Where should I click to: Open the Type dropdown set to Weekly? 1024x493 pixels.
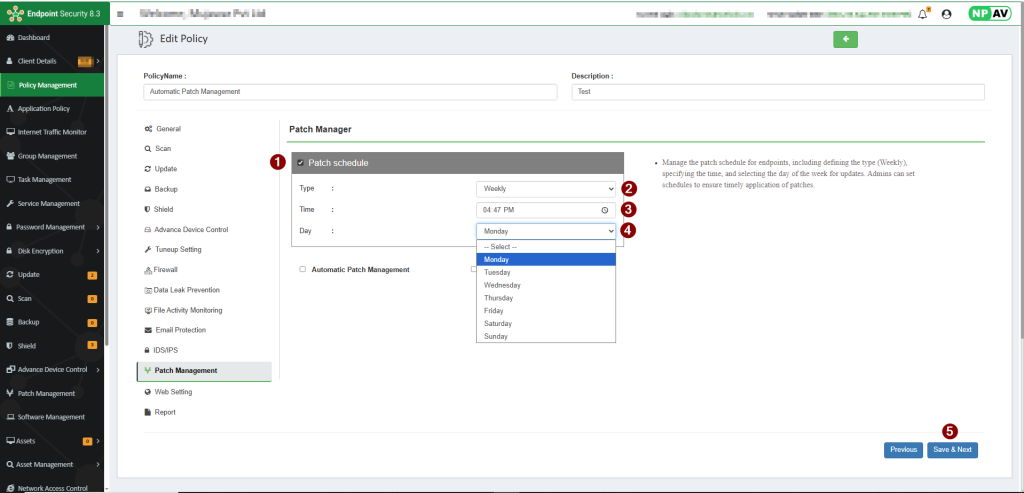click(x=546, y=188)
